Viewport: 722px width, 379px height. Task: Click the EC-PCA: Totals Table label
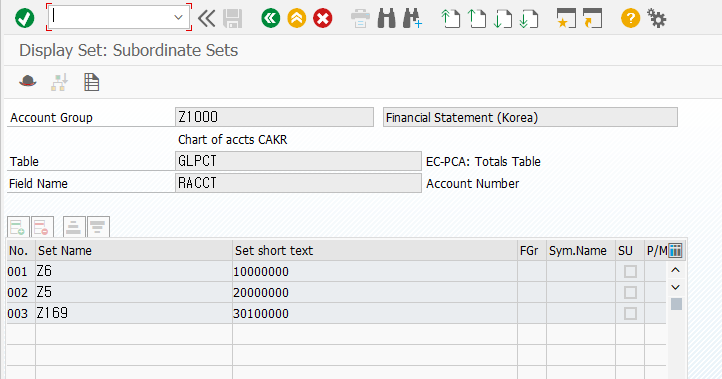[x=483, y=162]
